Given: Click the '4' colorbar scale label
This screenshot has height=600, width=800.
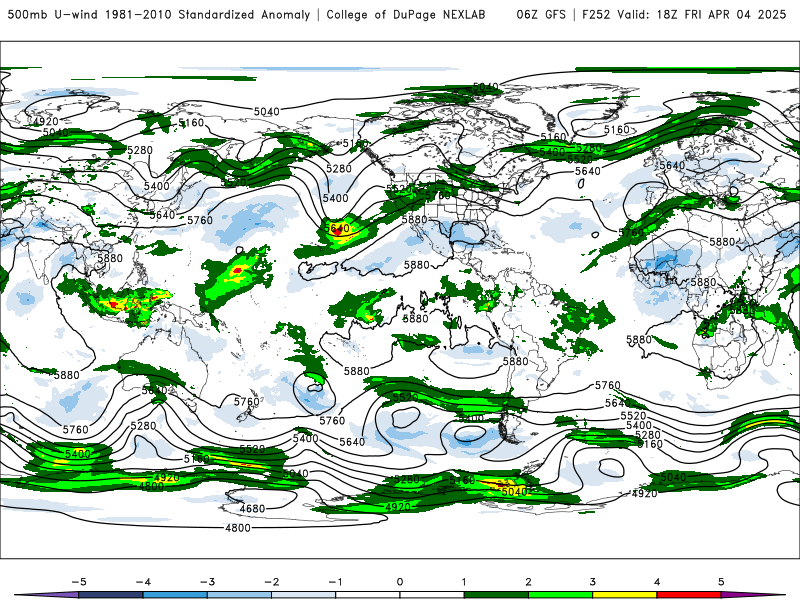Looking at the screenshot, I should point(657,582).
